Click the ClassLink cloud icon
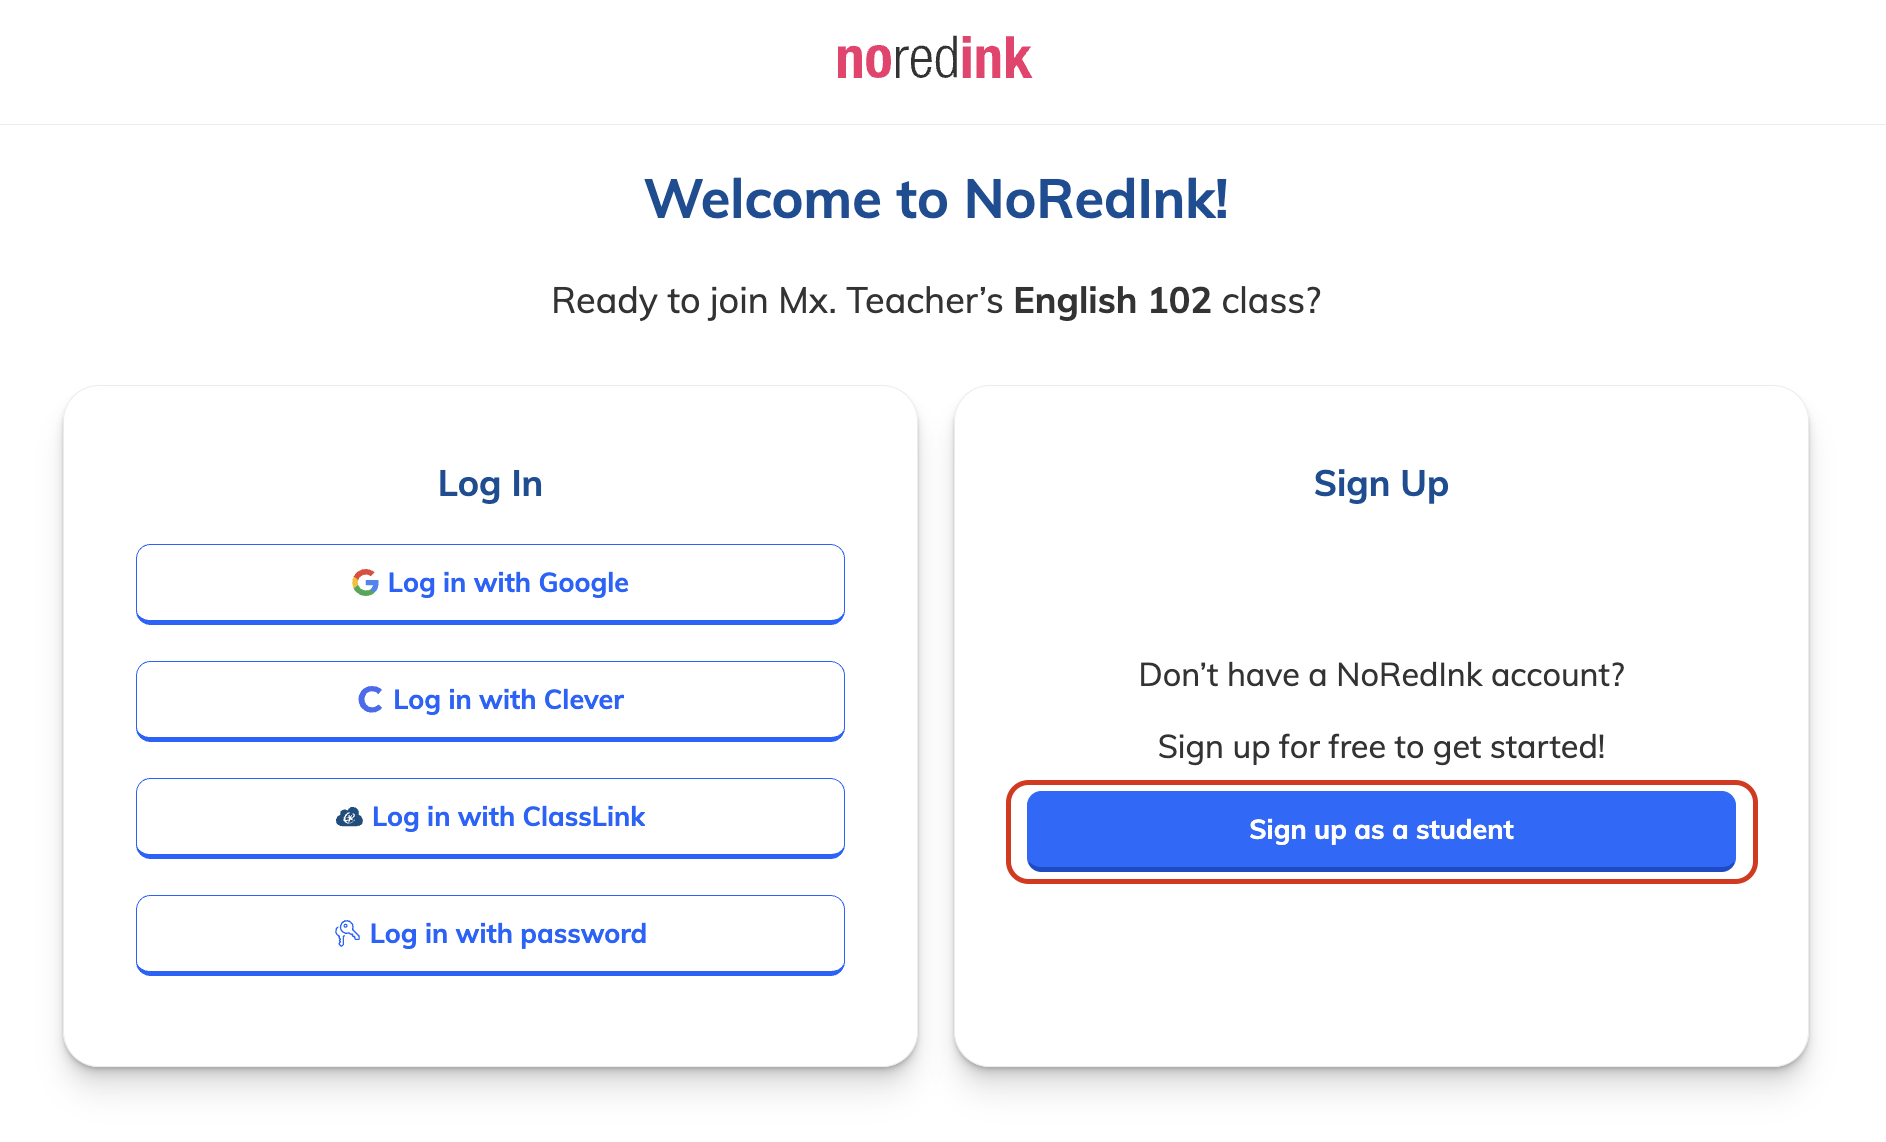The image size is (1886, 1142). 347,816
